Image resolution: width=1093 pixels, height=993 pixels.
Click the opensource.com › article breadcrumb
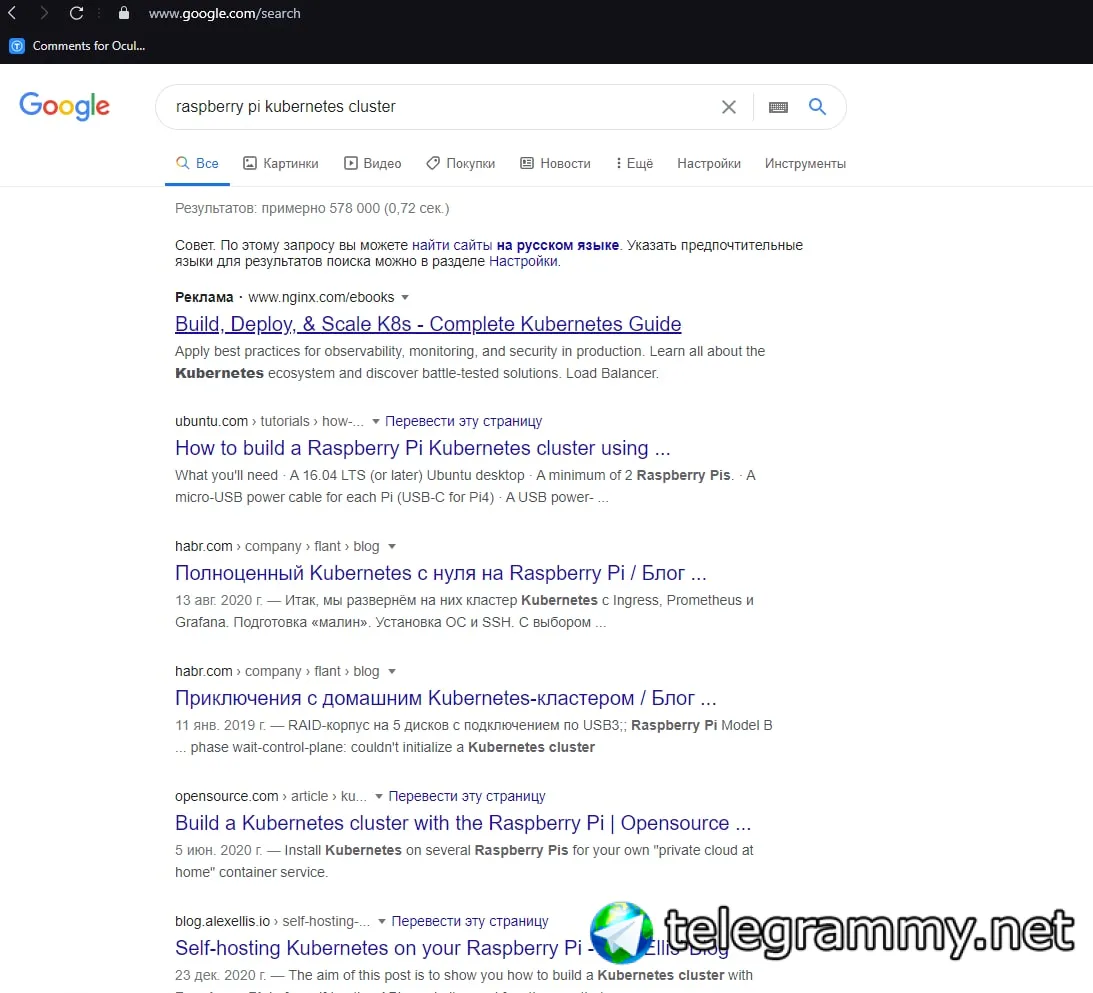270,796
